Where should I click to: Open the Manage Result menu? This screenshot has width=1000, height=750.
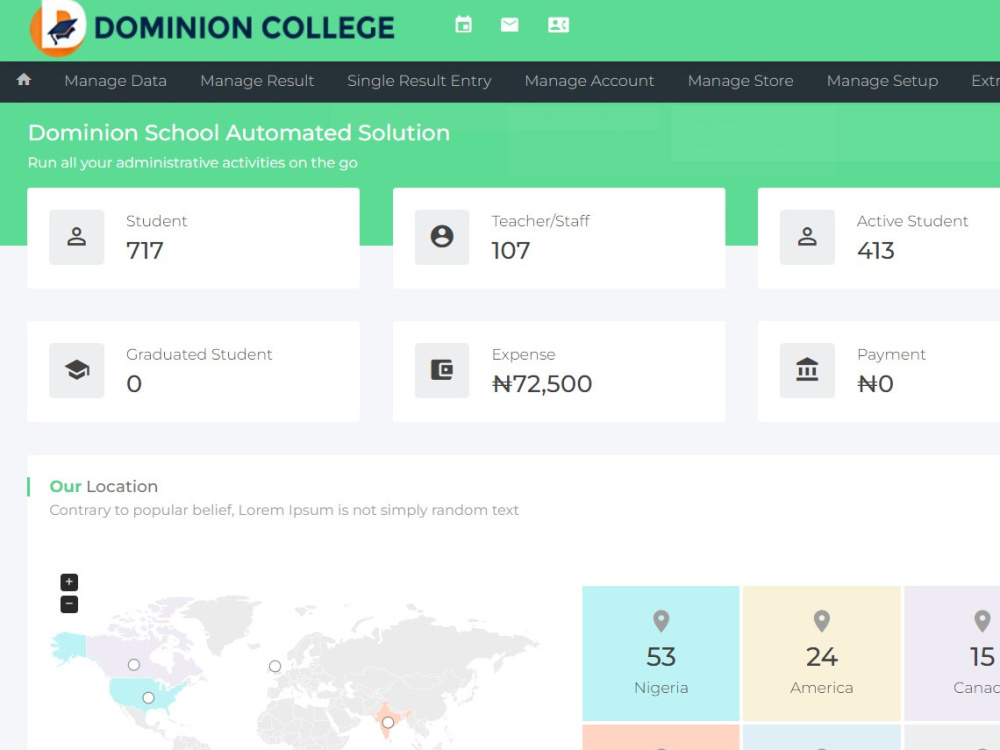(x=257, y=81)
